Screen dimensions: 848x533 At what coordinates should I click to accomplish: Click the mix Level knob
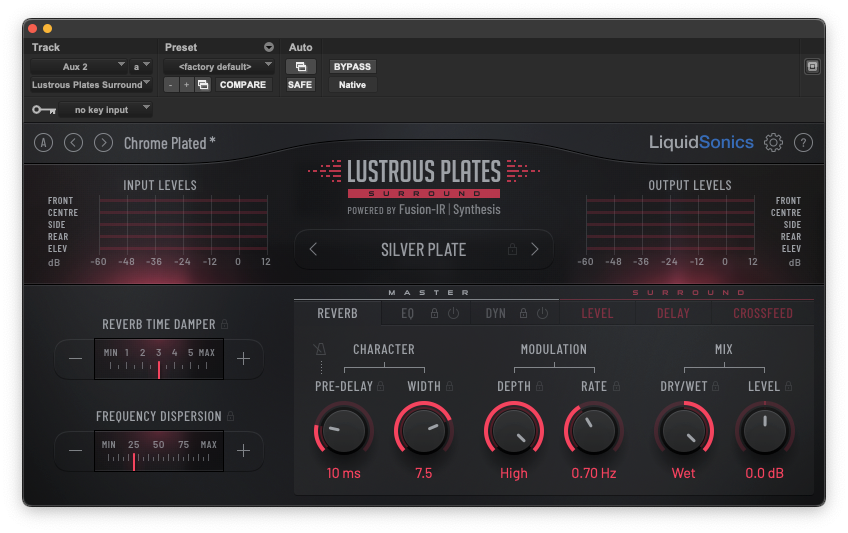click(764, 430)
